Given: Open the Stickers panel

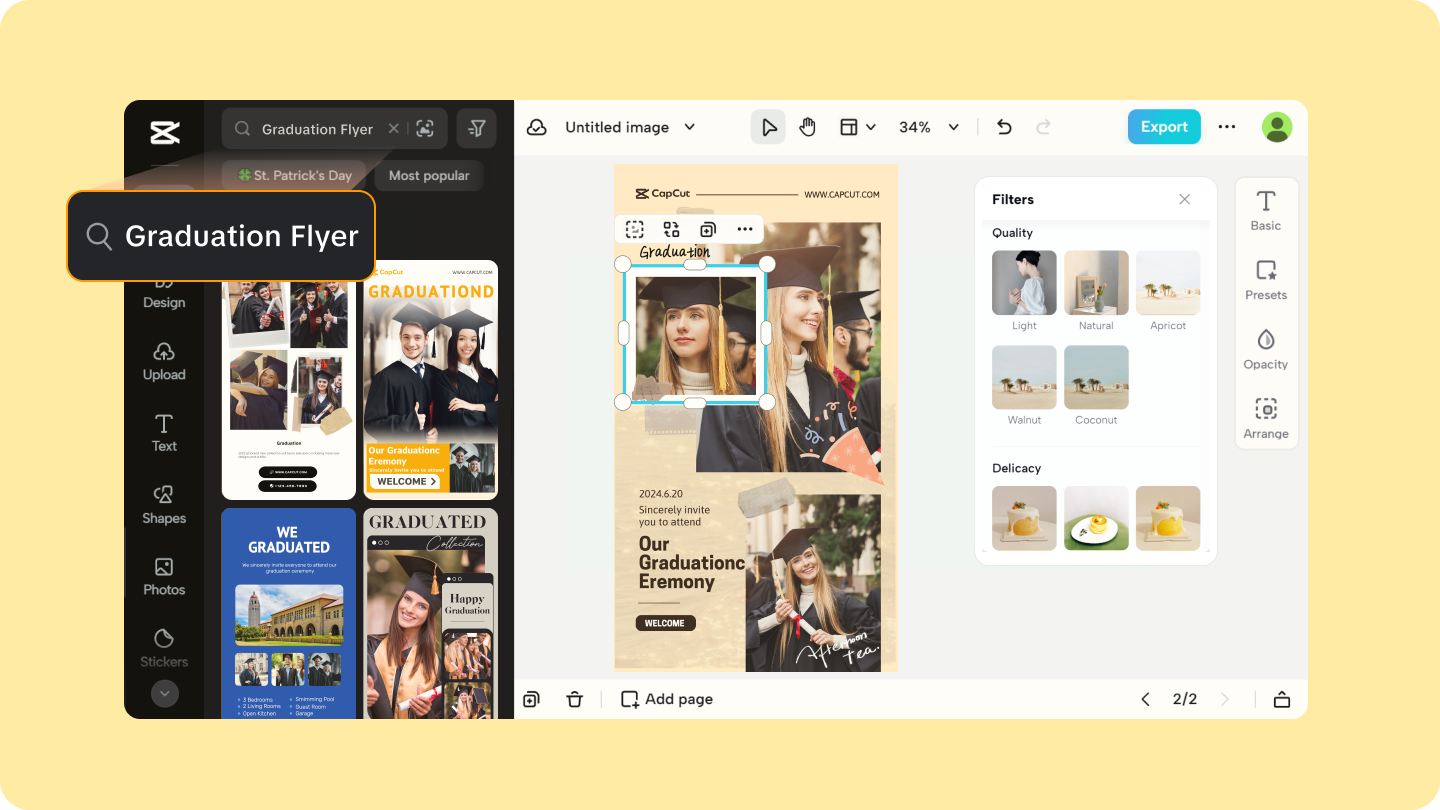Looking at the screenshot, I should point(164,648).
